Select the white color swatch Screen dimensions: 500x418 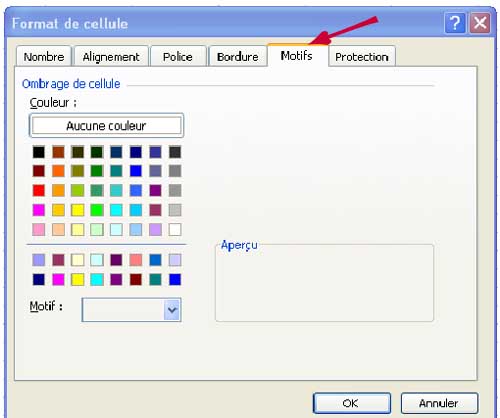pos(175,229)
